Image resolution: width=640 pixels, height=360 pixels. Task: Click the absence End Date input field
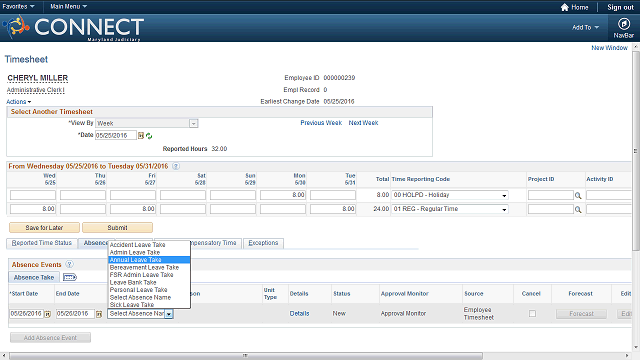click(75, 314)
